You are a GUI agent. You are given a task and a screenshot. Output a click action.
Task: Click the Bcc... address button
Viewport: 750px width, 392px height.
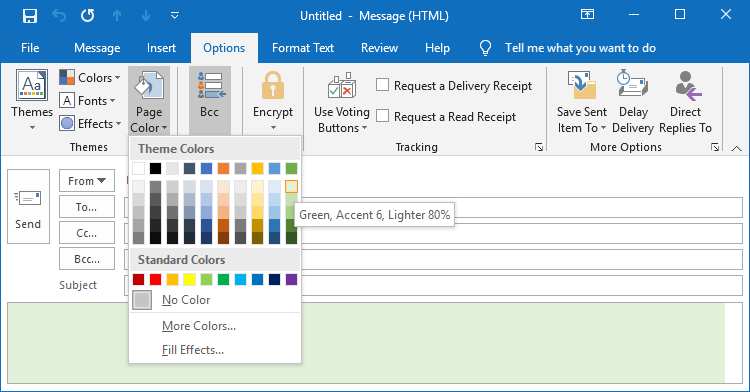pyautogui.click(x=87, y=259)
